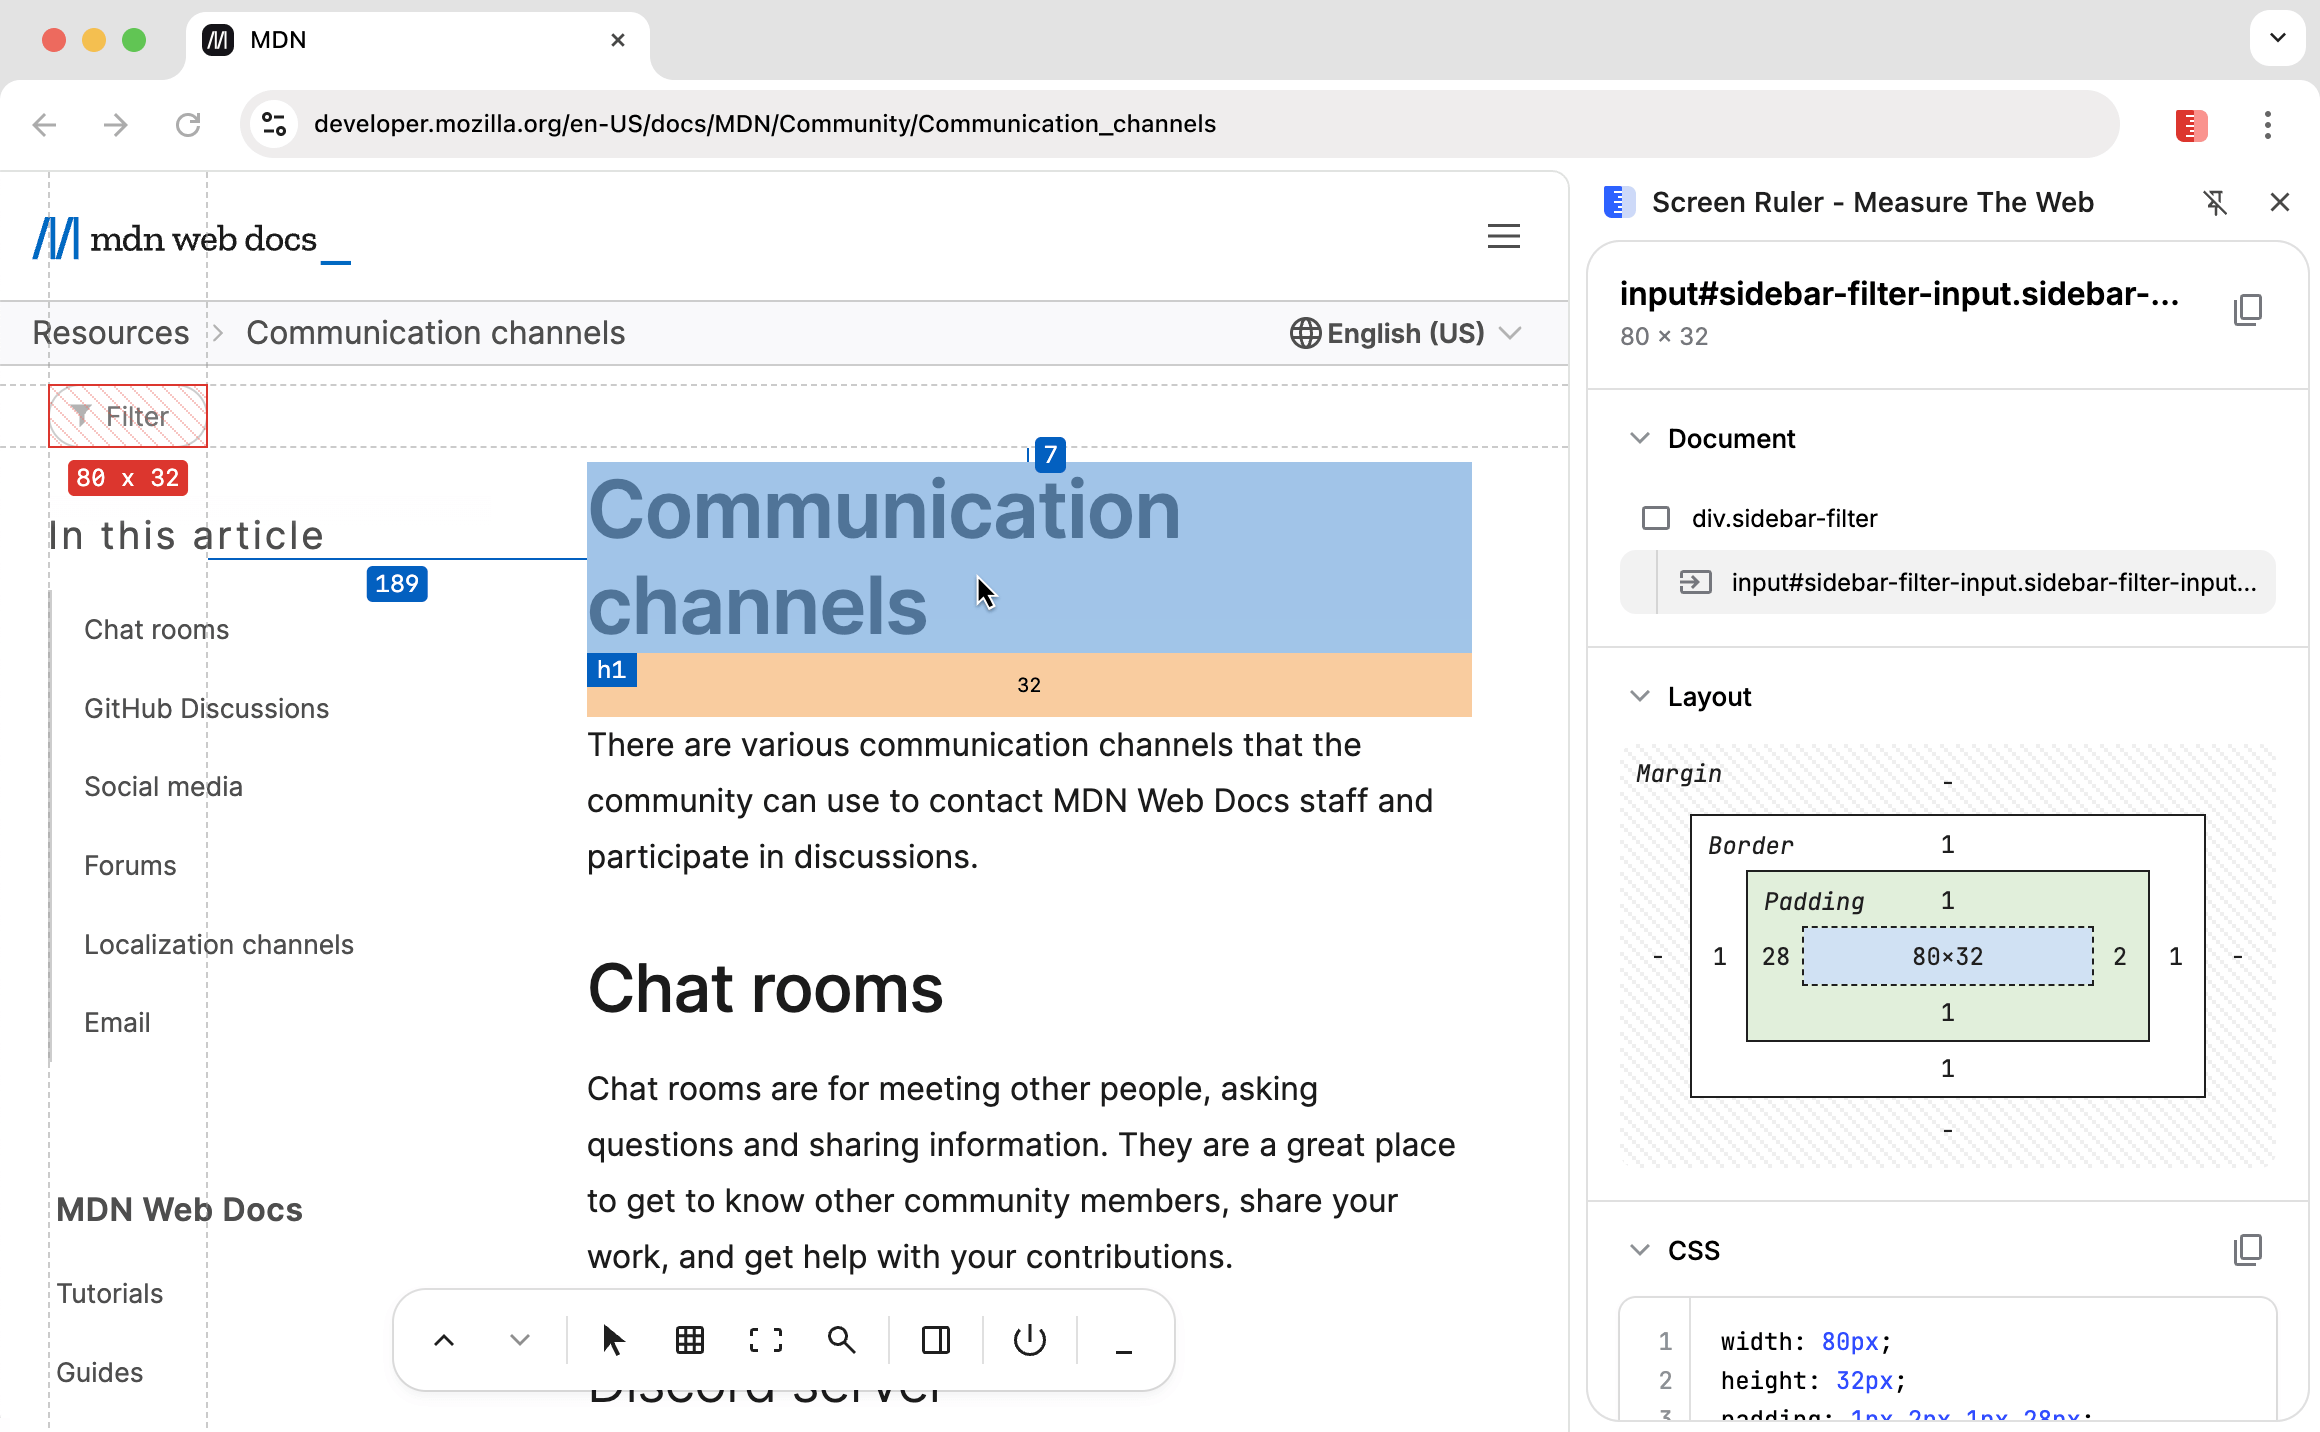Go back to the previous page
2320x1432 pixels.
(x=45, y=125)
